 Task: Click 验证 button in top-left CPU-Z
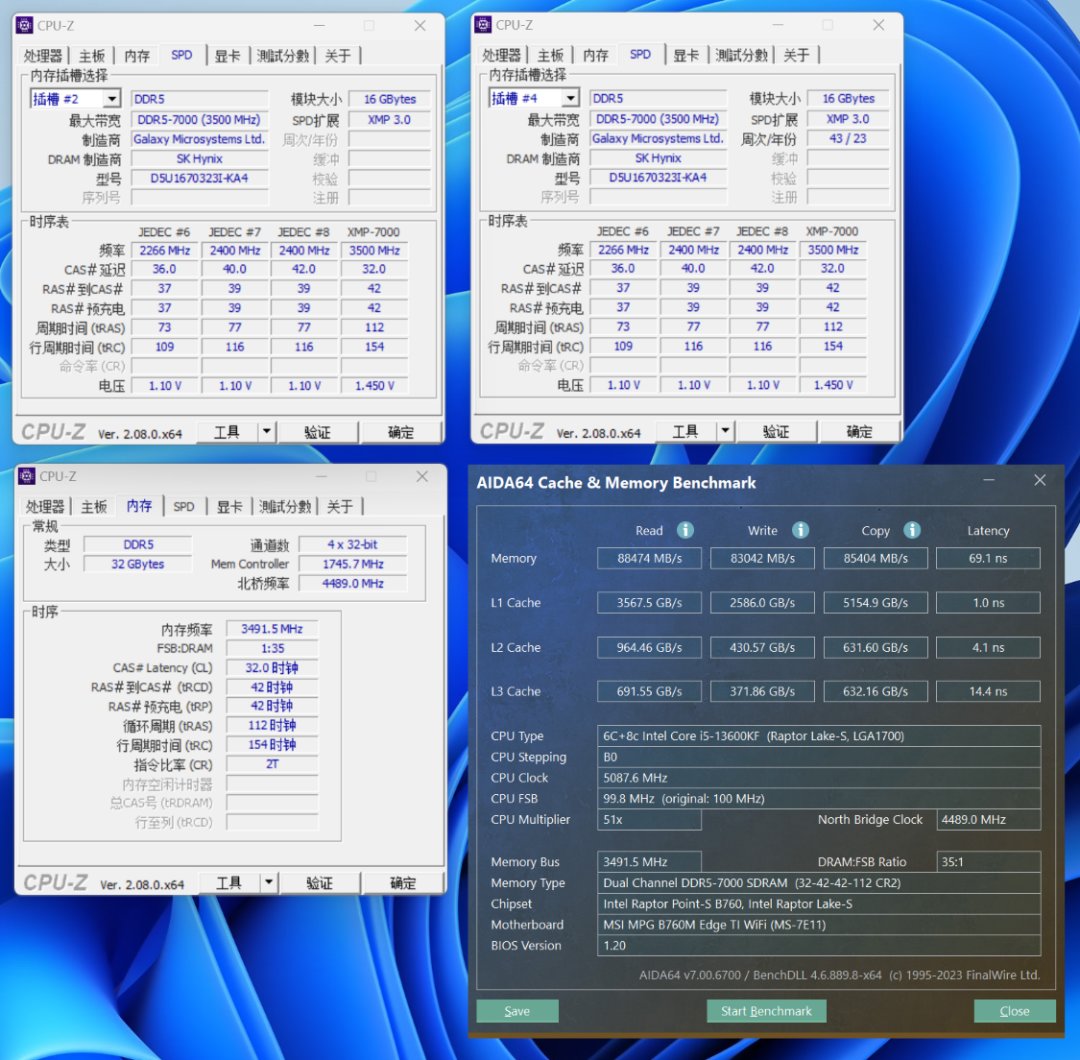coord(318,432)
